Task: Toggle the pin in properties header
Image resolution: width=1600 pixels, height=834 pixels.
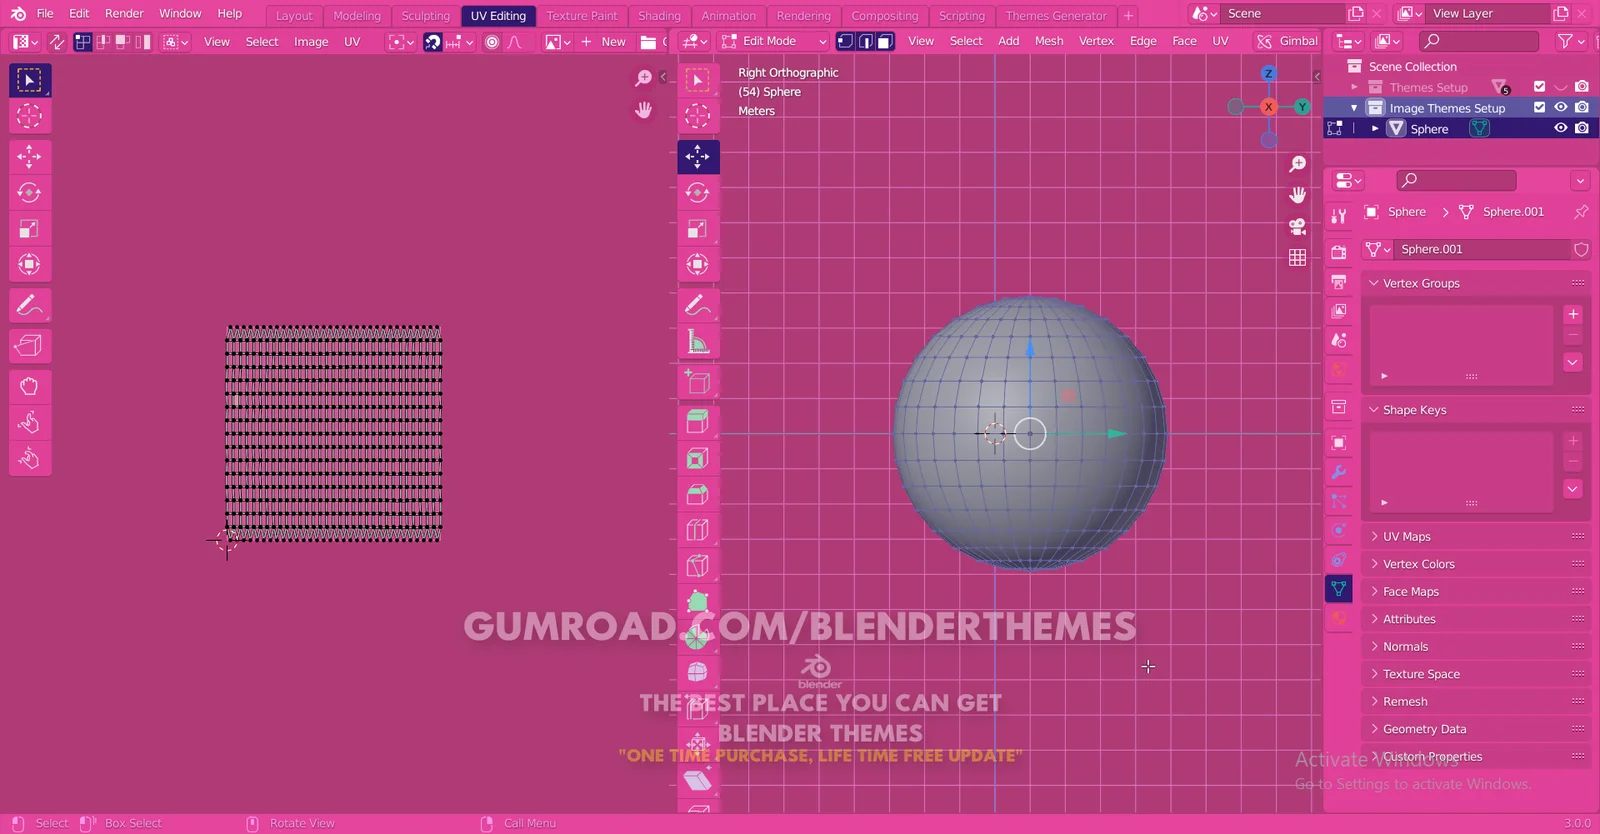Action: [1581, 212]
